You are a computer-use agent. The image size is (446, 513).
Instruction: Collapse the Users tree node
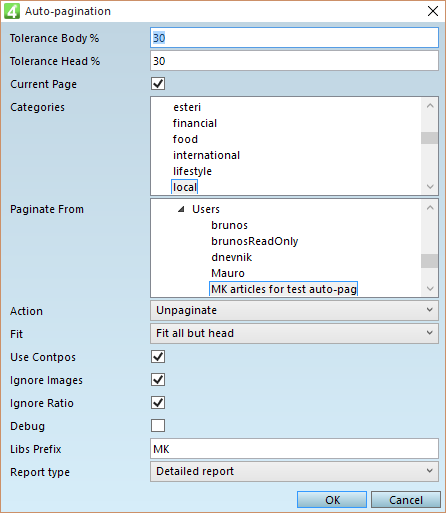coord(181,209)
